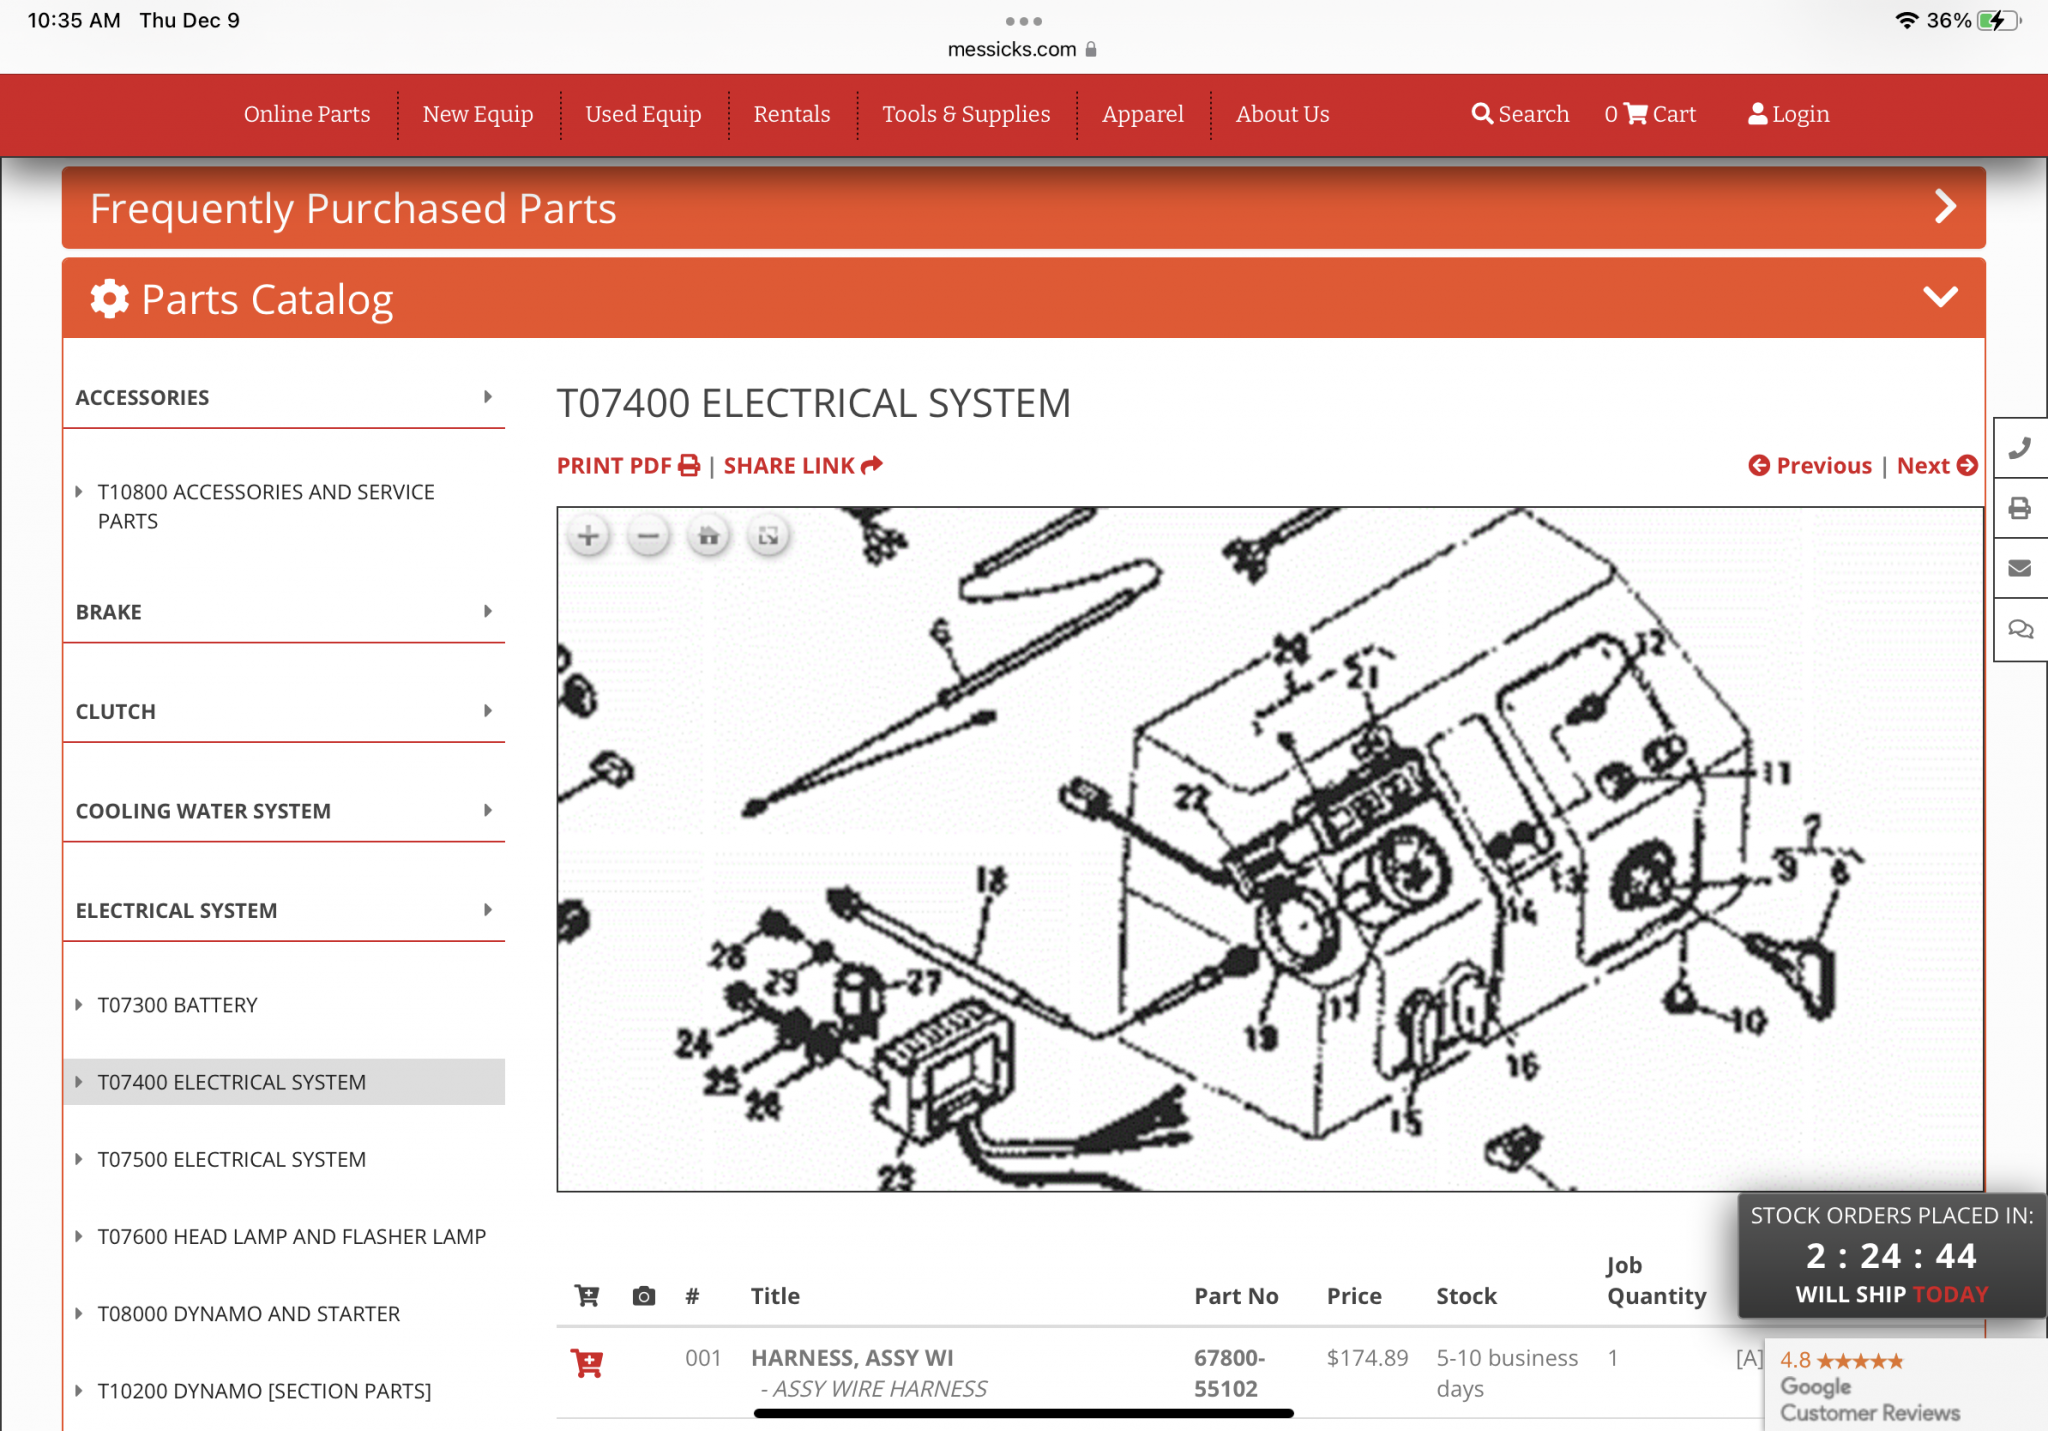
Task: Click the printer sidebar icon
Action: click(x=2020, y=508)
